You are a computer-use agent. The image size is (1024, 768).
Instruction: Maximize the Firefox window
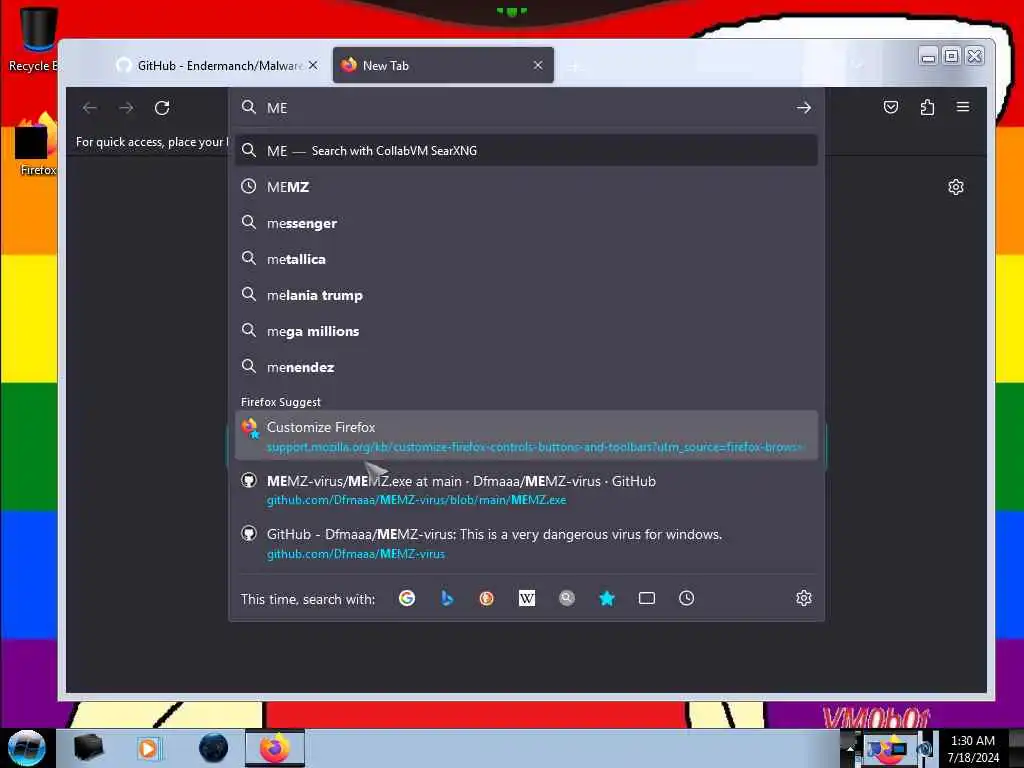coord(952,56)
